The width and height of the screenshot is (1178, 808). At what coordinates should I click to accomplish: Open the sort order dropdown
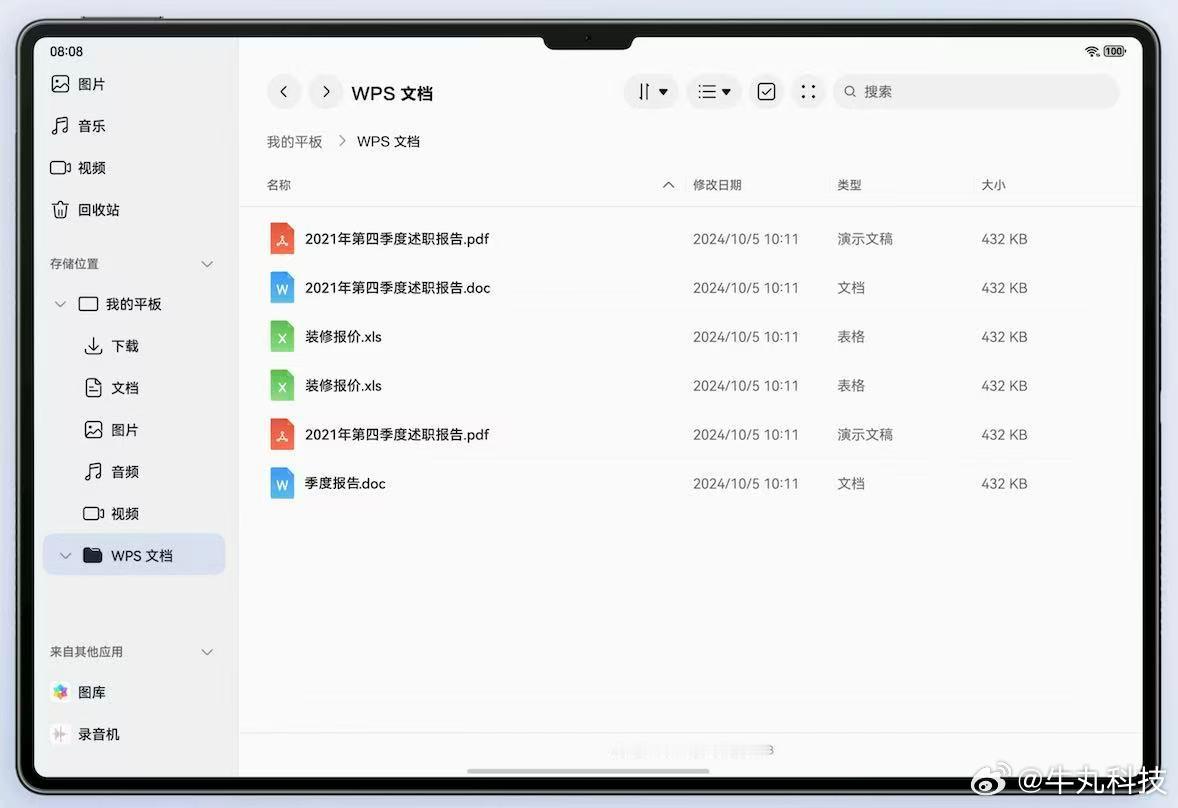(651, 92)
